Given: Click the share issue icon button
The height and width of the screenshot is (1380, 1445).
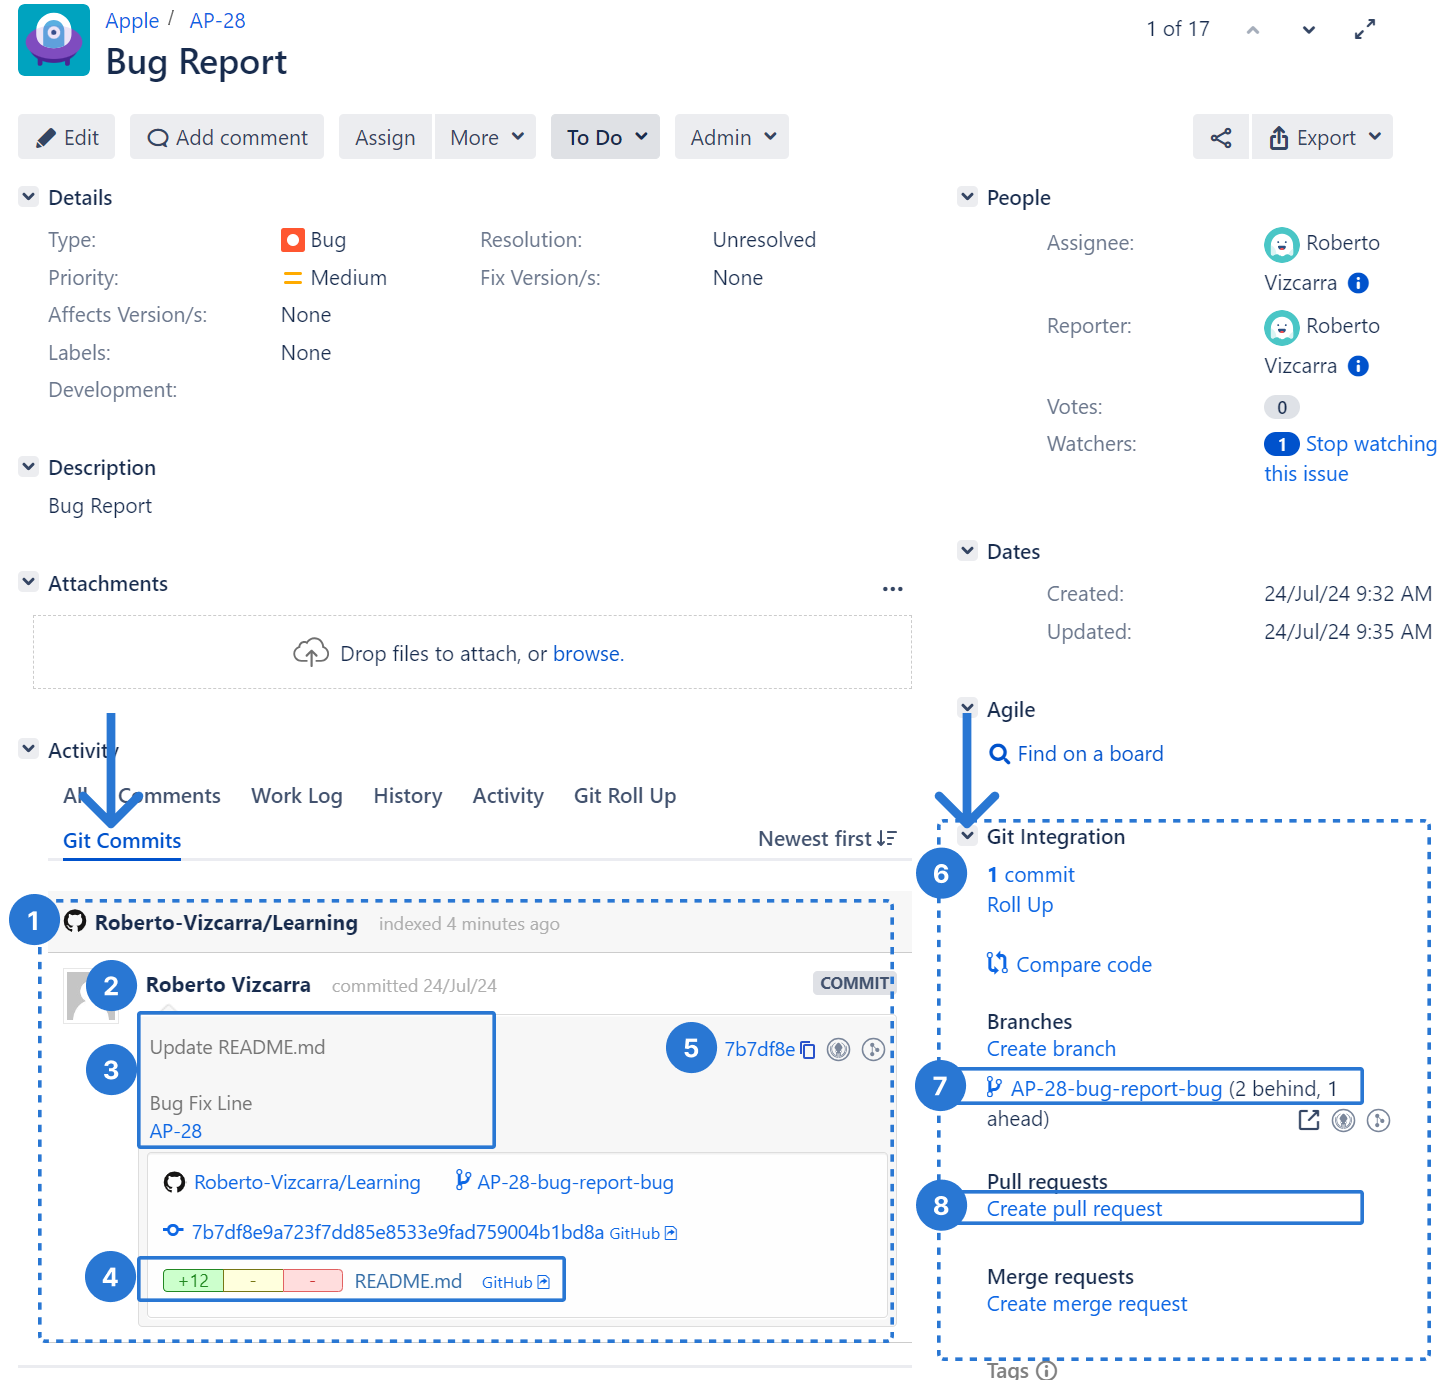Looking at the screenshot, I should (x=1221, y=137).
